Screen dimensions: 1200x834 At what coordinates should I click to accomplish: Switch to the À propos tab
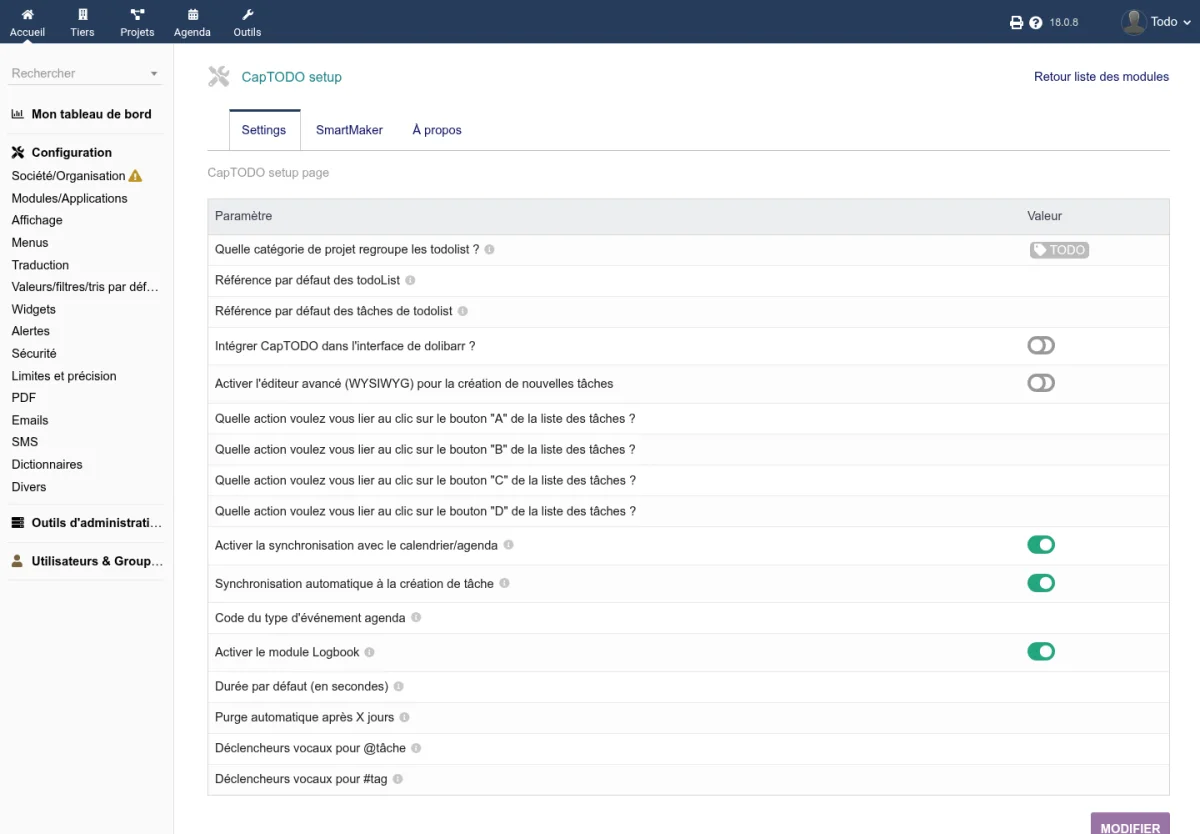[x=437, y=130]
